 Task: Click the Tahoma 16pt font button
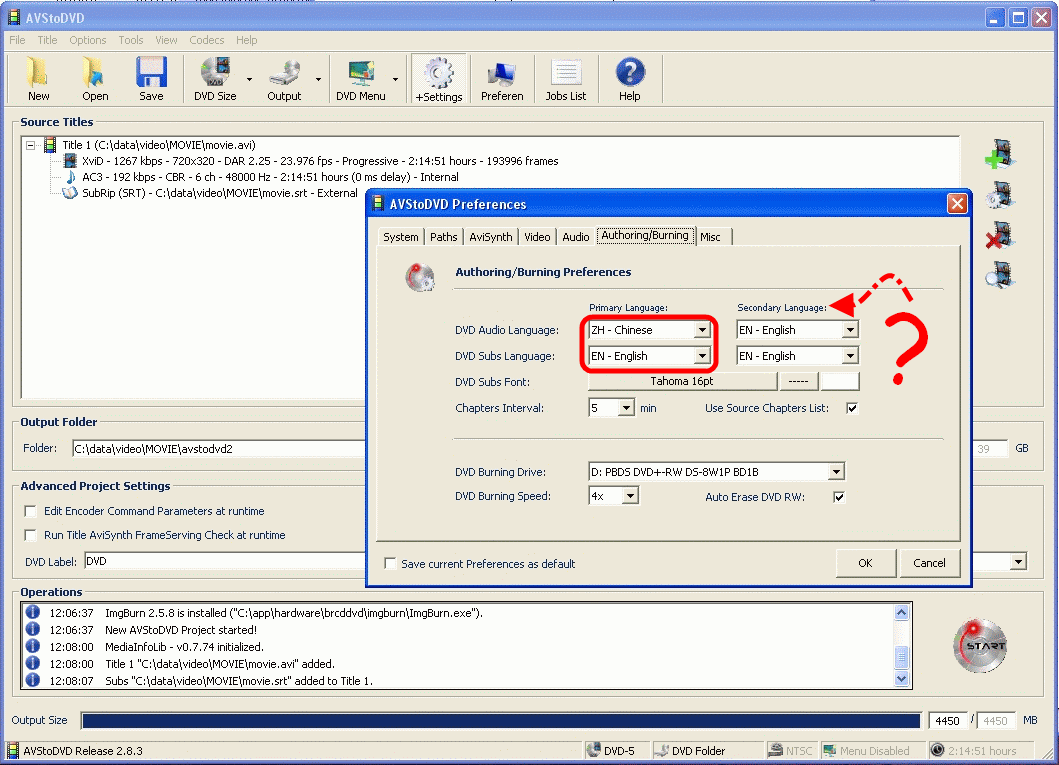pyautogui.click(x=682, y=381)
